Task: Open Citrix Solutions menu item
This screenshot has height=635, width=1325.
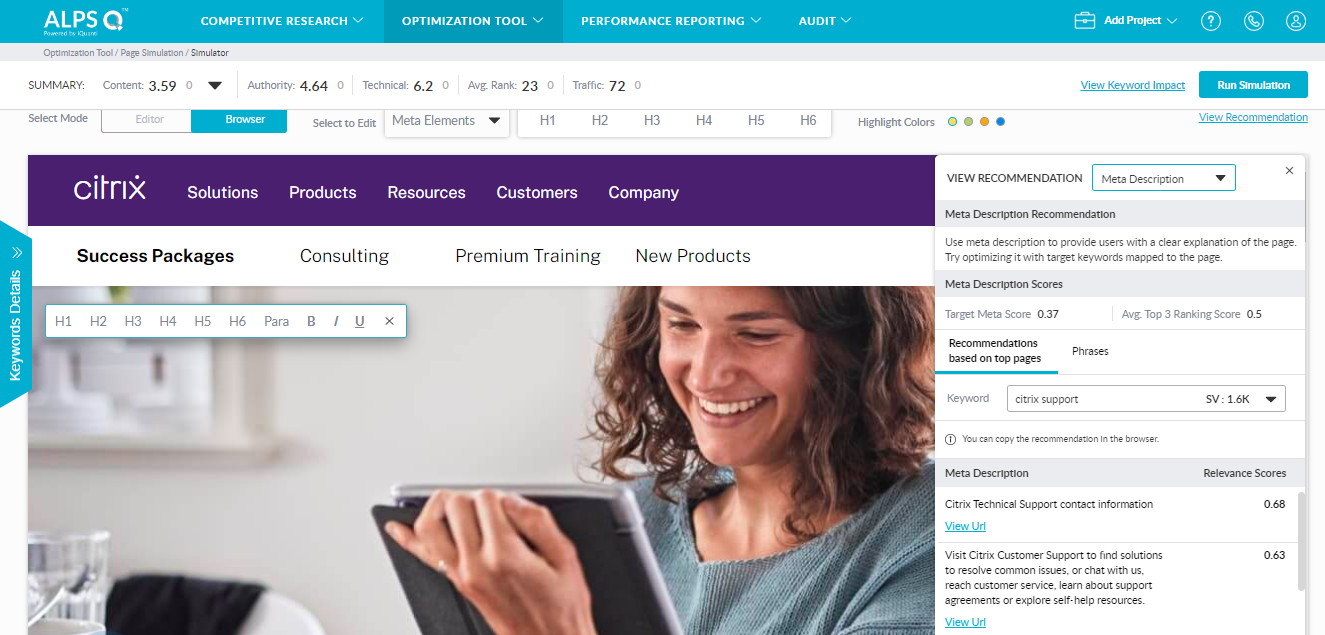Action: 222,192
